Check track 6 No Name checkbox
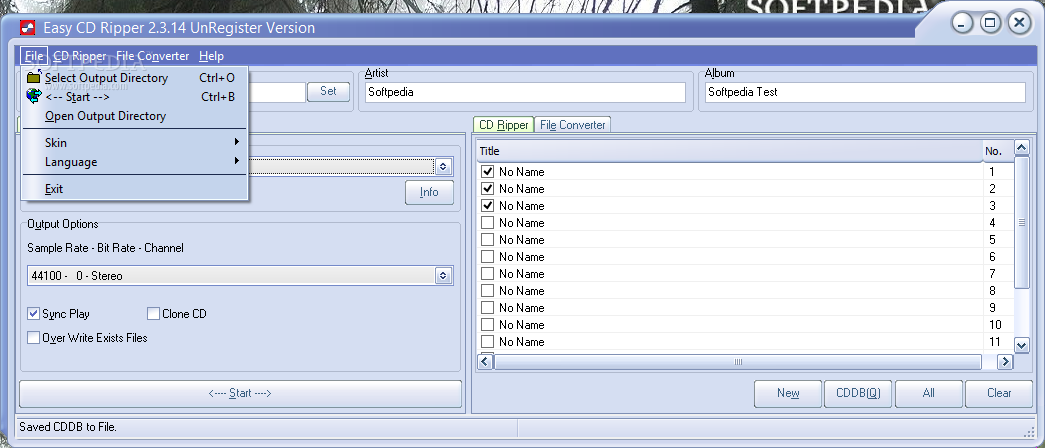 (x=487, y=257)
